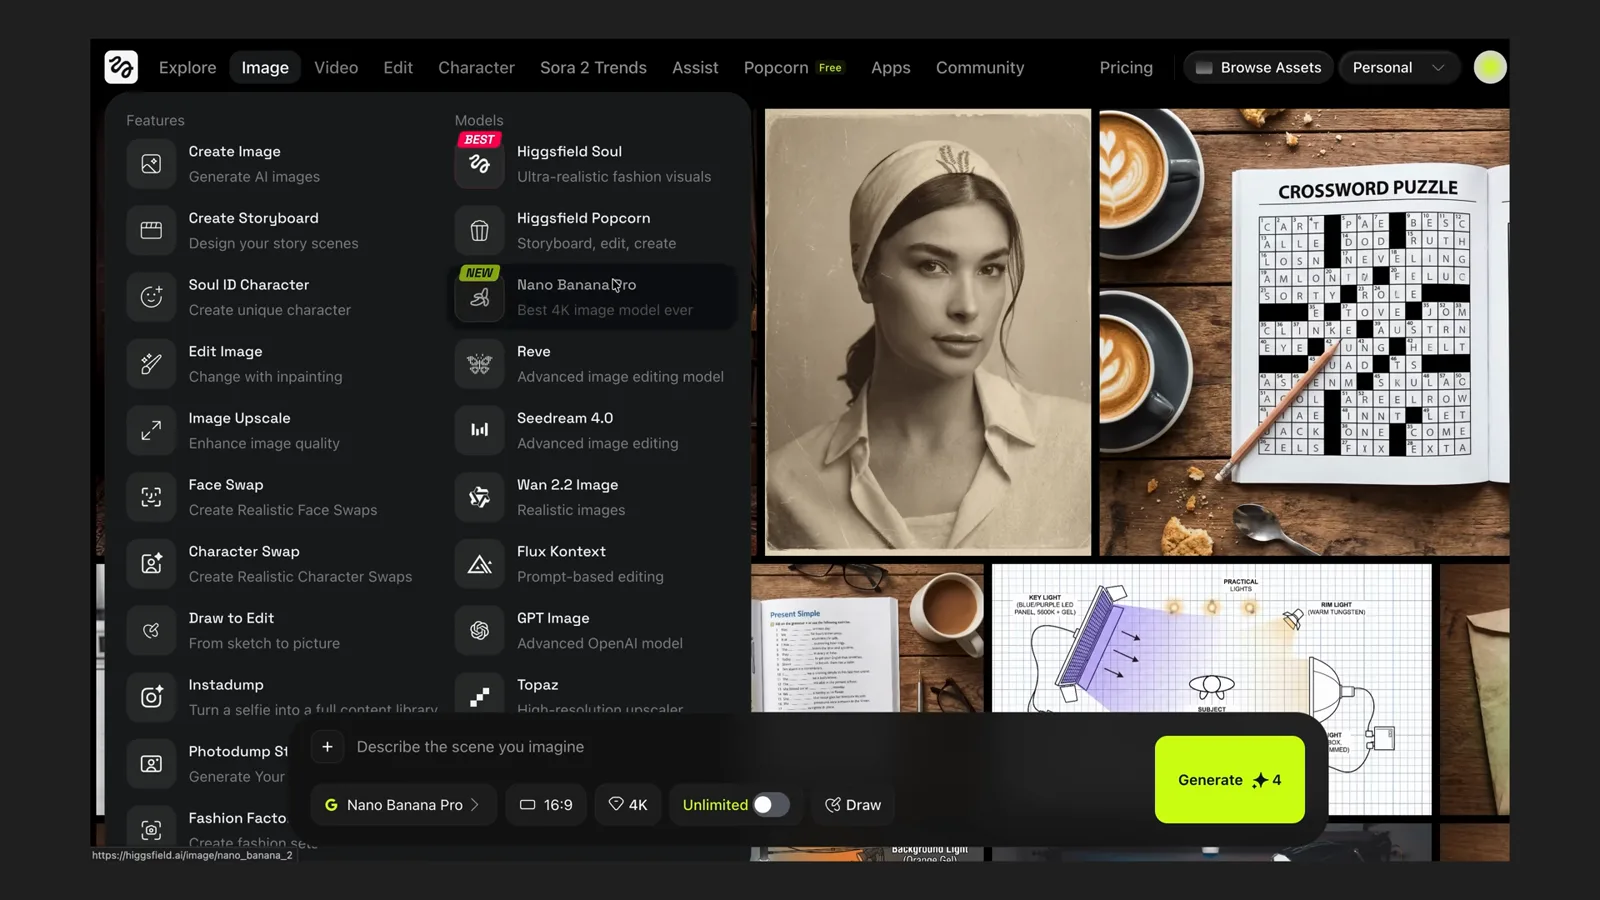Open the 4K resolution selector
Viewport: 1600px width, 900px height.
(628, 805)
